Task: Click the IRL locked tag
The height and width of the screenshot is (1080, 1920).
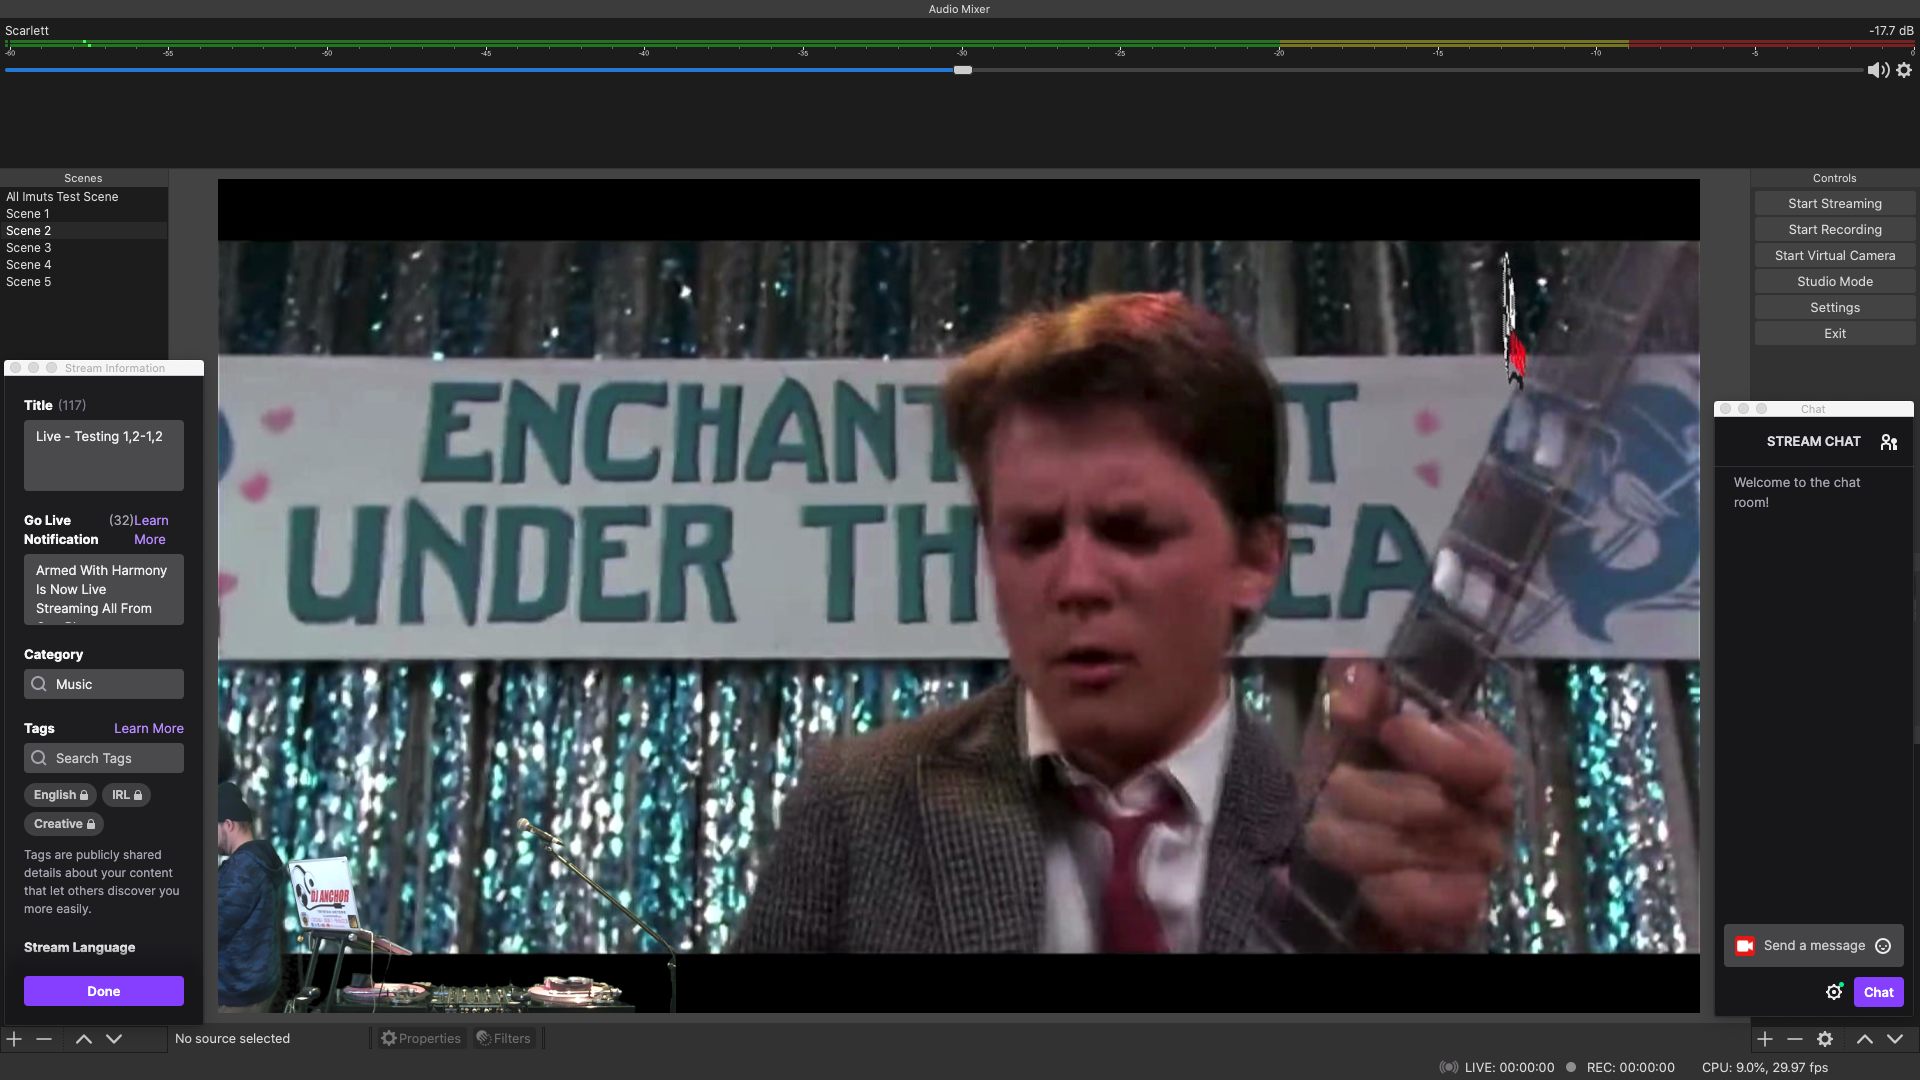Action: (127, 795)
